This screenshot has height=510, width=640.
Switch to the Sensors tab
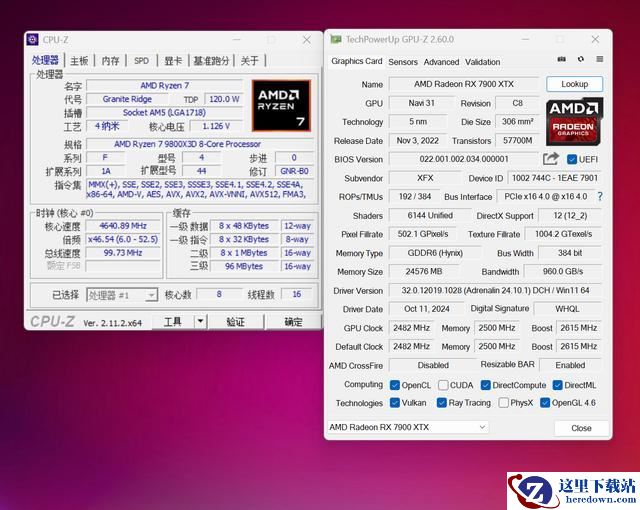coord(403,62)
